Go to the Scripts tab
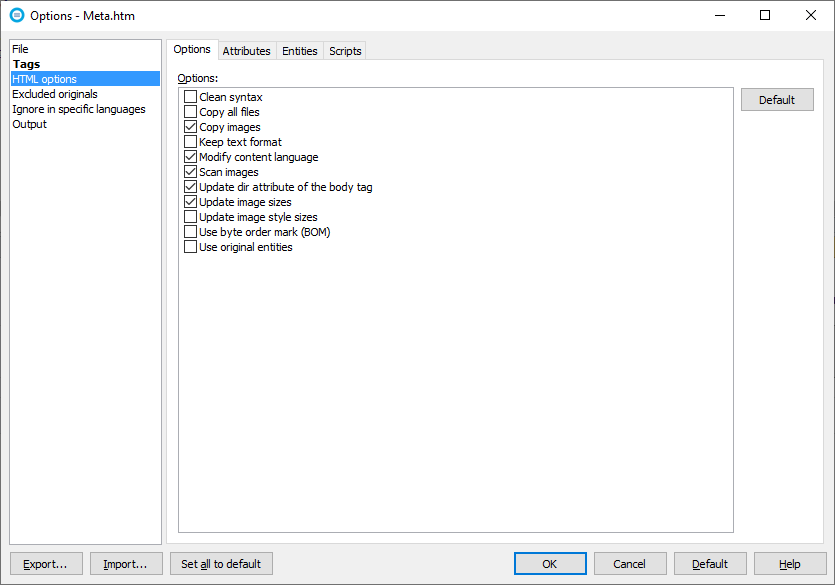 click(345, 51)
